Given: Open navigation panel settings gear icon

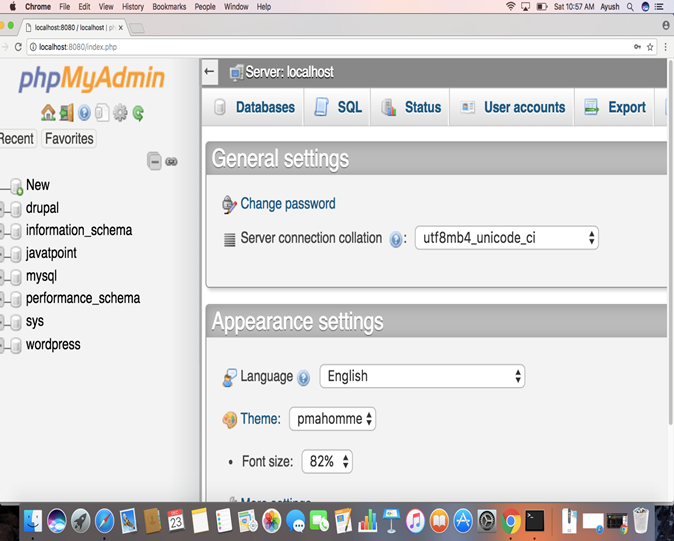Looking at the screenshot, I should click(x=120, y=113).
